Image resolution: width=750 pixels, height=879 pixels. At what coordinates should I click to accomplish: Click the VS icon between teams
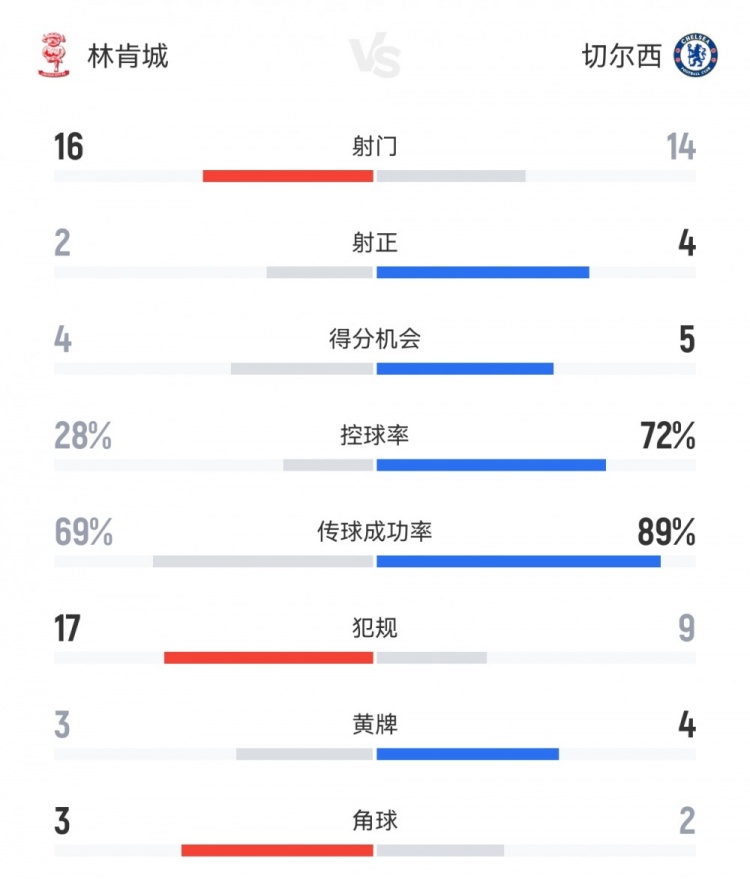(x=375, y=57)
